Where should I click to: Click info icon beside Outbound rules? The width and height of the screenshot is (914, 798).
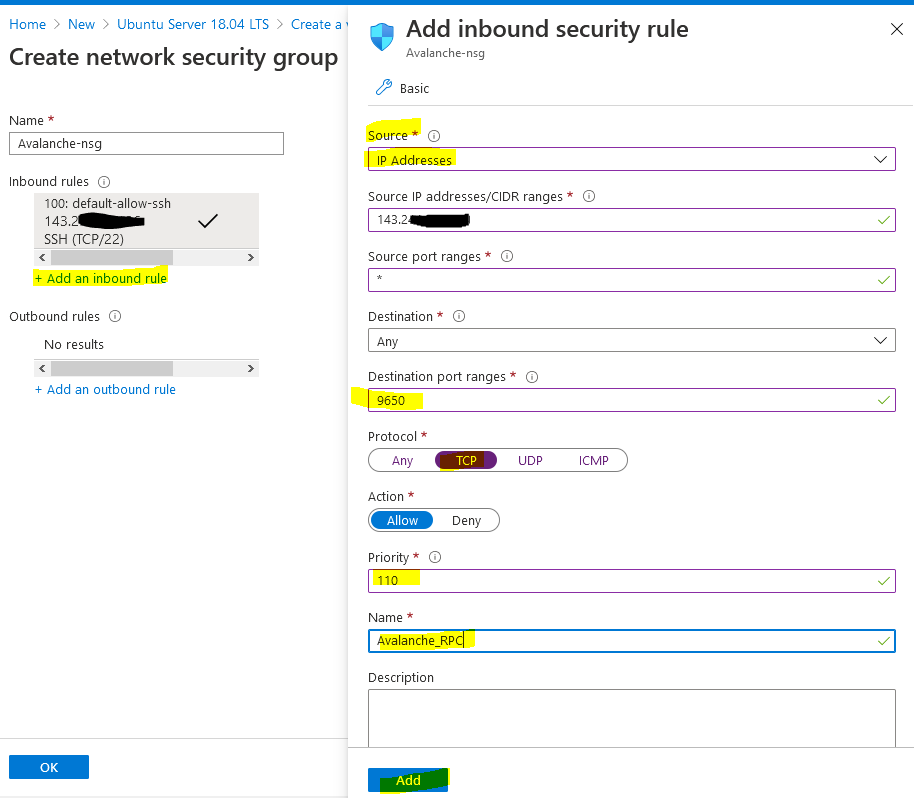pos(115,317)
